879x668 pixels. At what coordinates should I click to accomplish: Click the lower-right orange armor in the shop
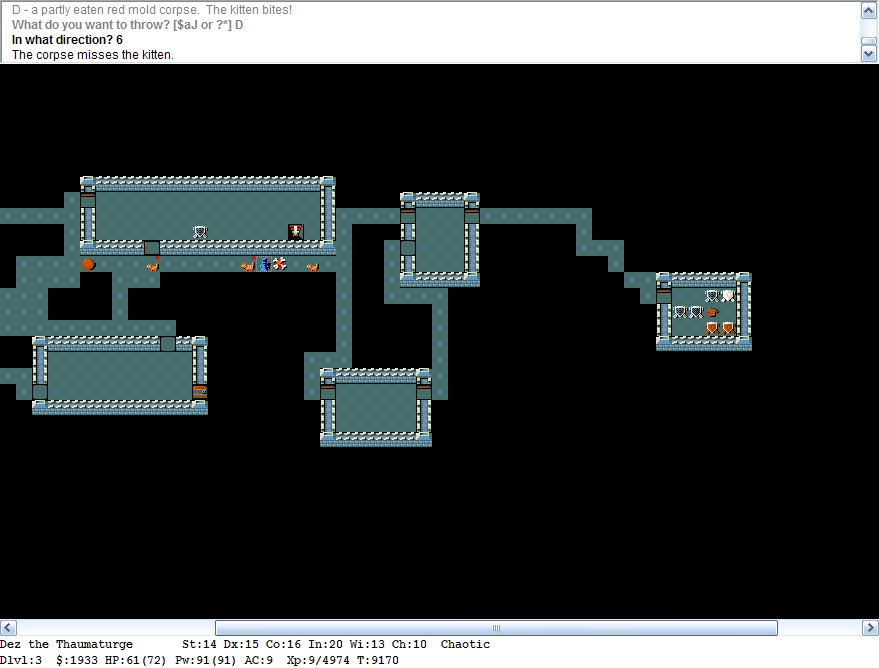tap(728, 327)
